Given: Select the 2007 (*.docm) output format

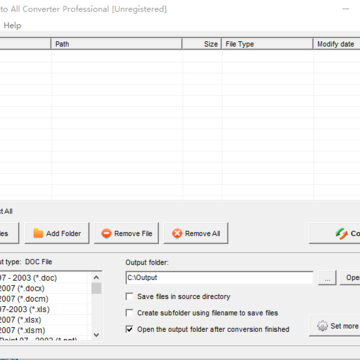Looking at the screenshot, I should [x=45, y=299].
